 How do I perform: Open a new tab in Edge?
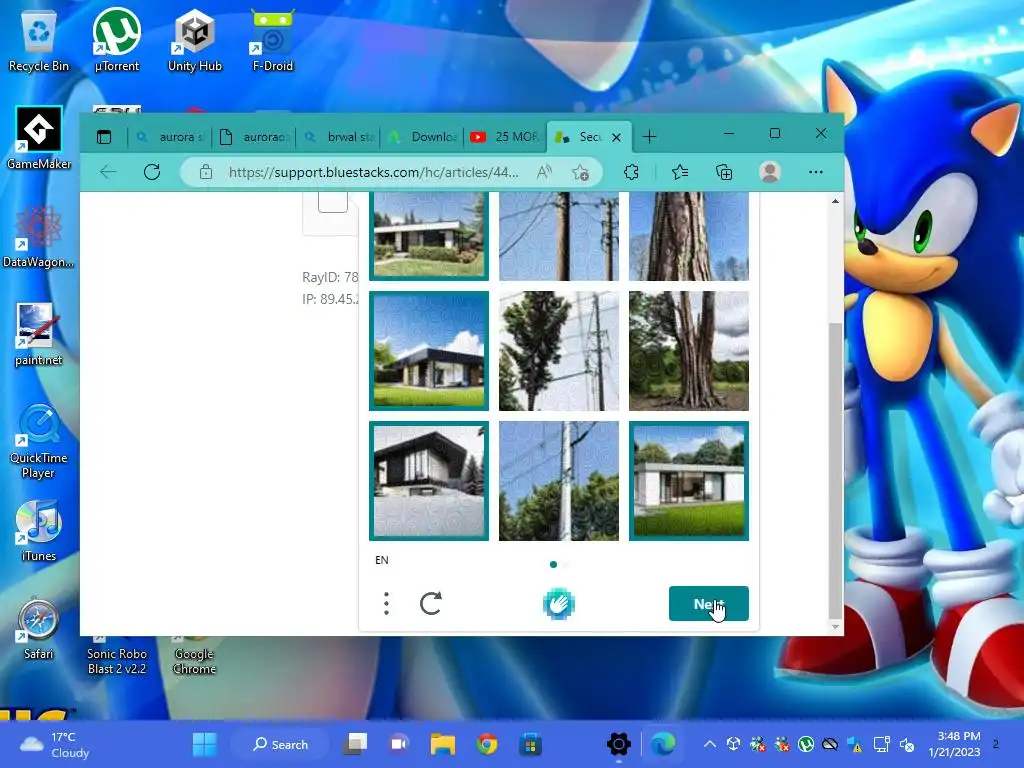tap(649, 136)
